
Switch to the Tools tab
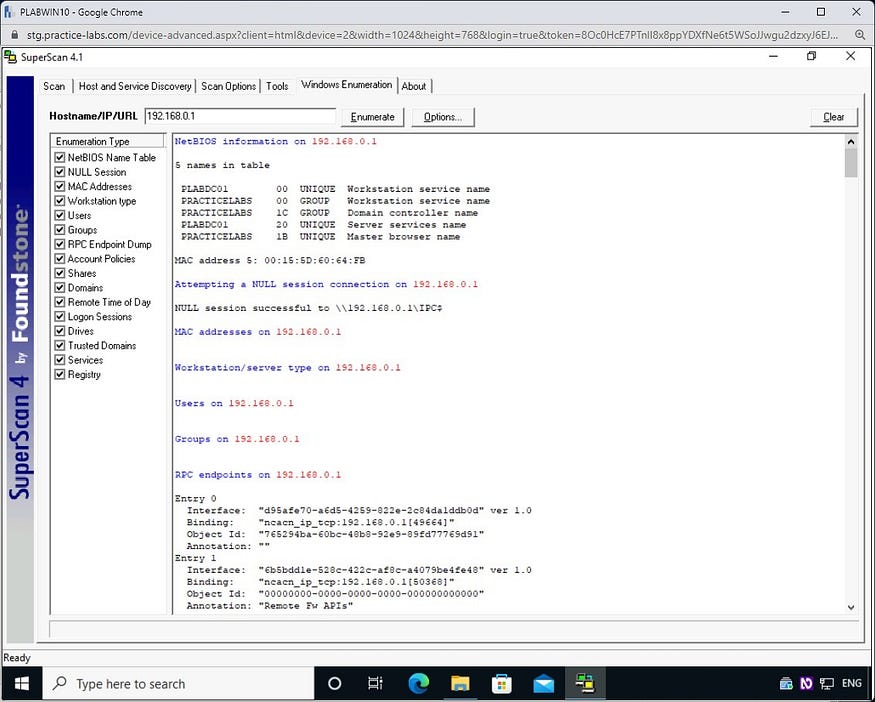(277, 86)
